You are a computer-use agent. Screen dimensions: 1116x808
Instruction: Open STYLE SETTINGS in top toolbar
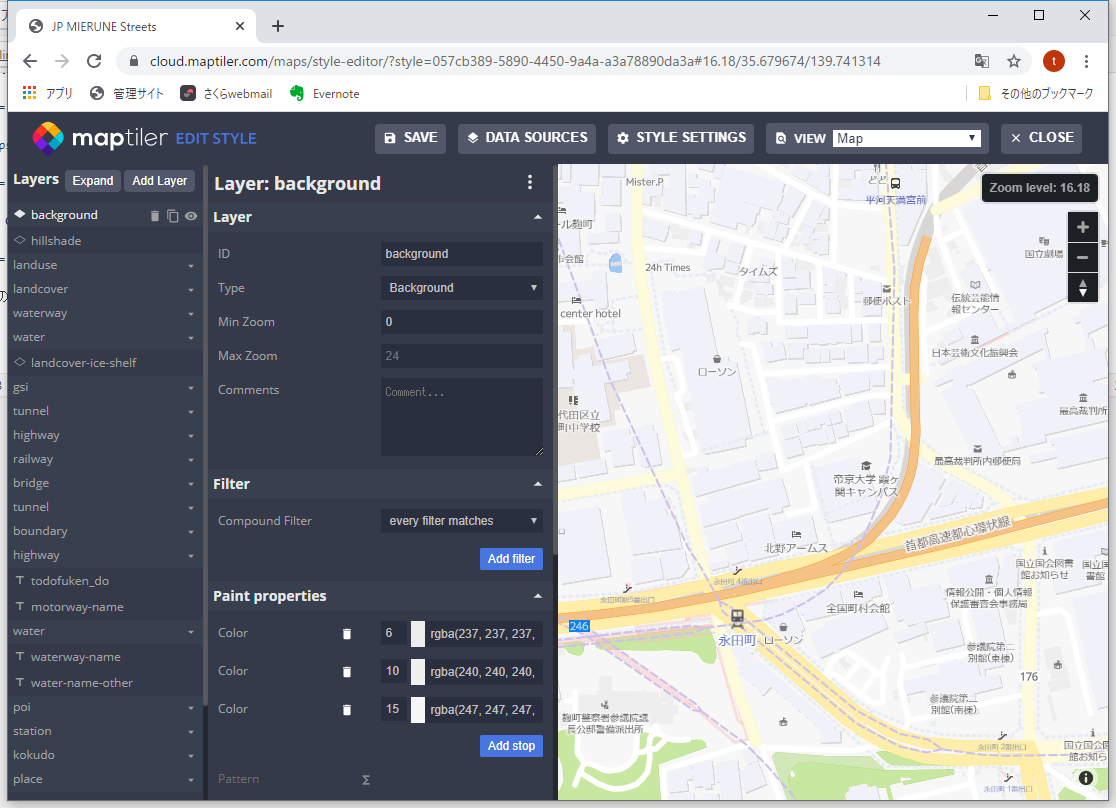click(x=681, y=138)
